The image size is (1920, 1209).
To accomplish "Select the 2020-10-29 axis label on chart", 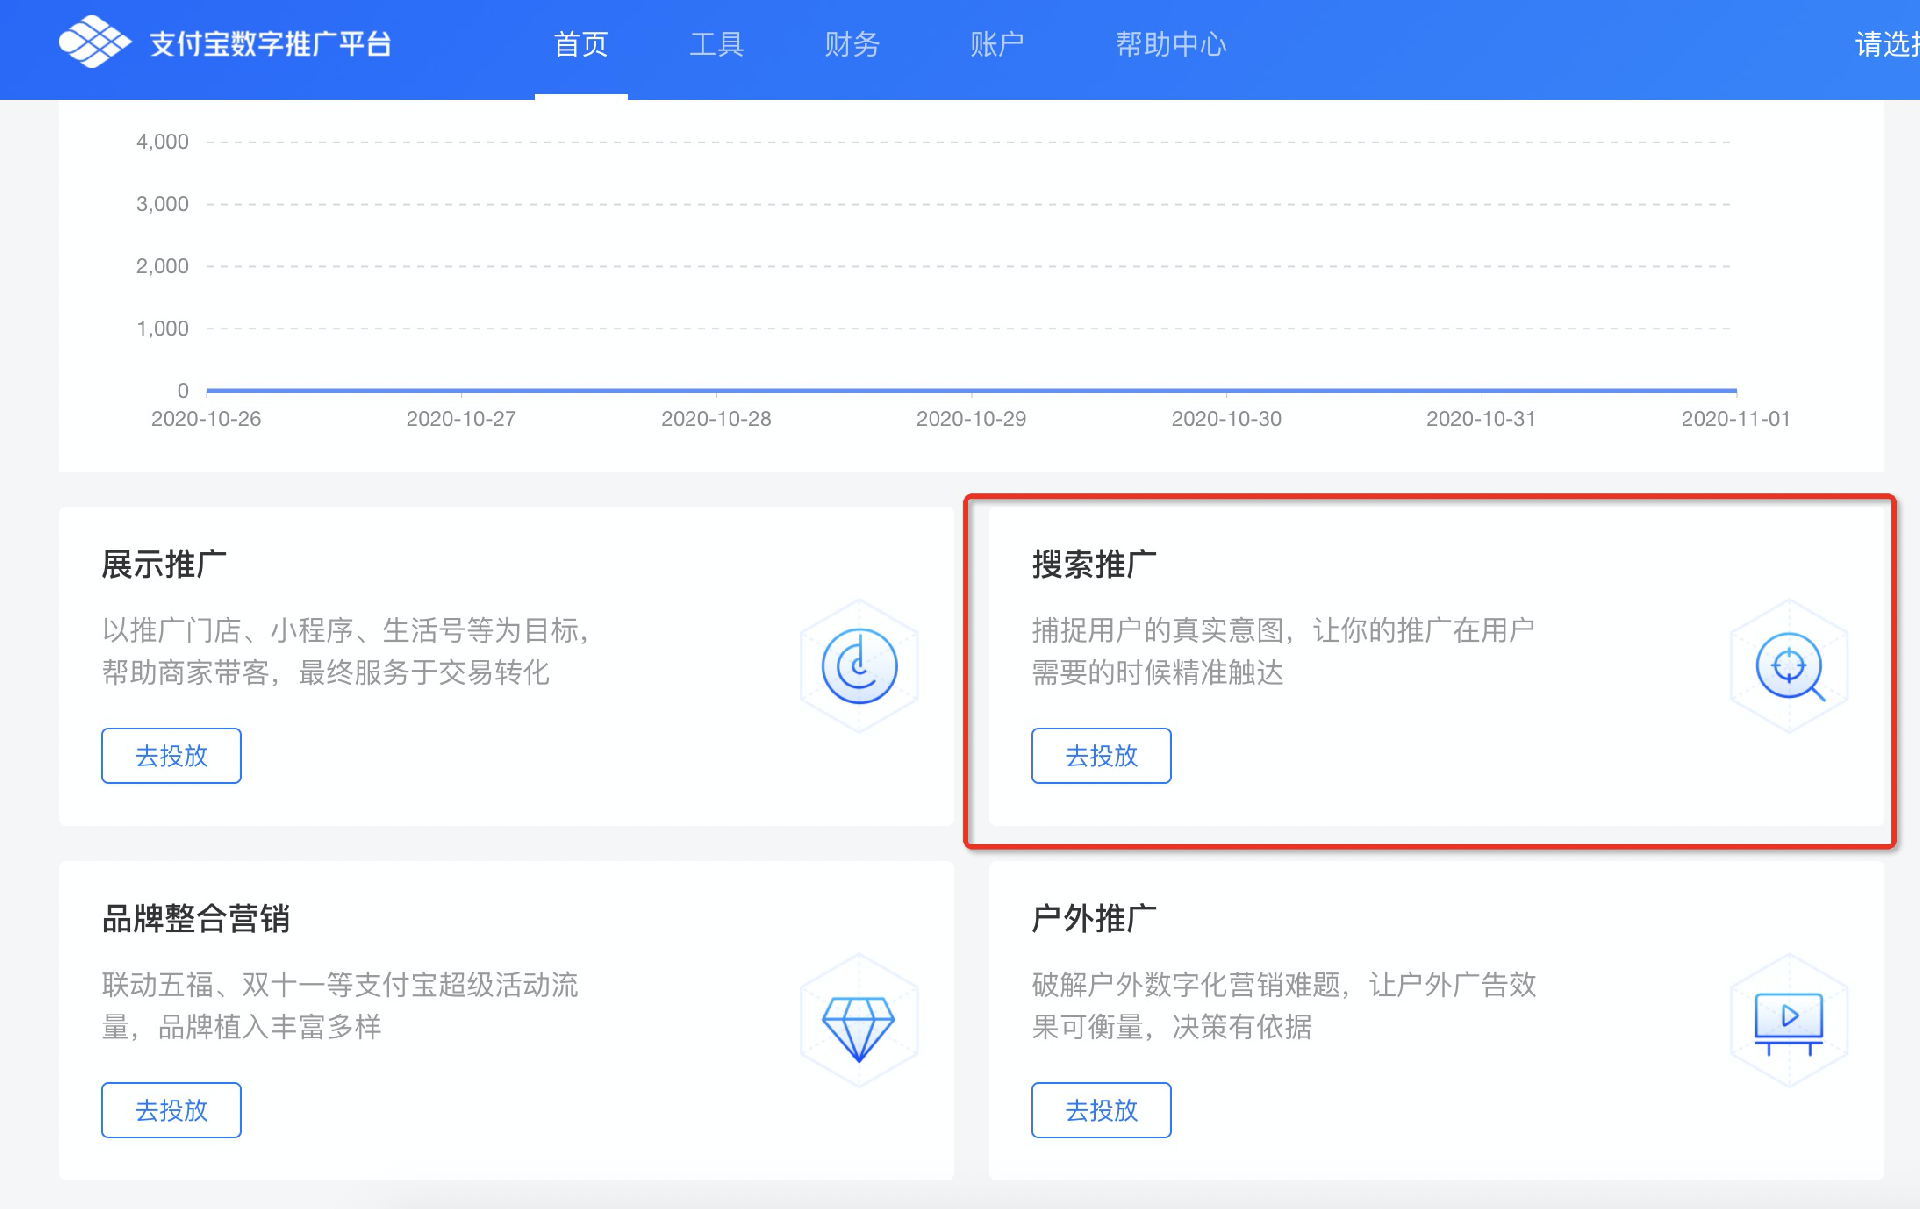I will [x=972, y=419].
